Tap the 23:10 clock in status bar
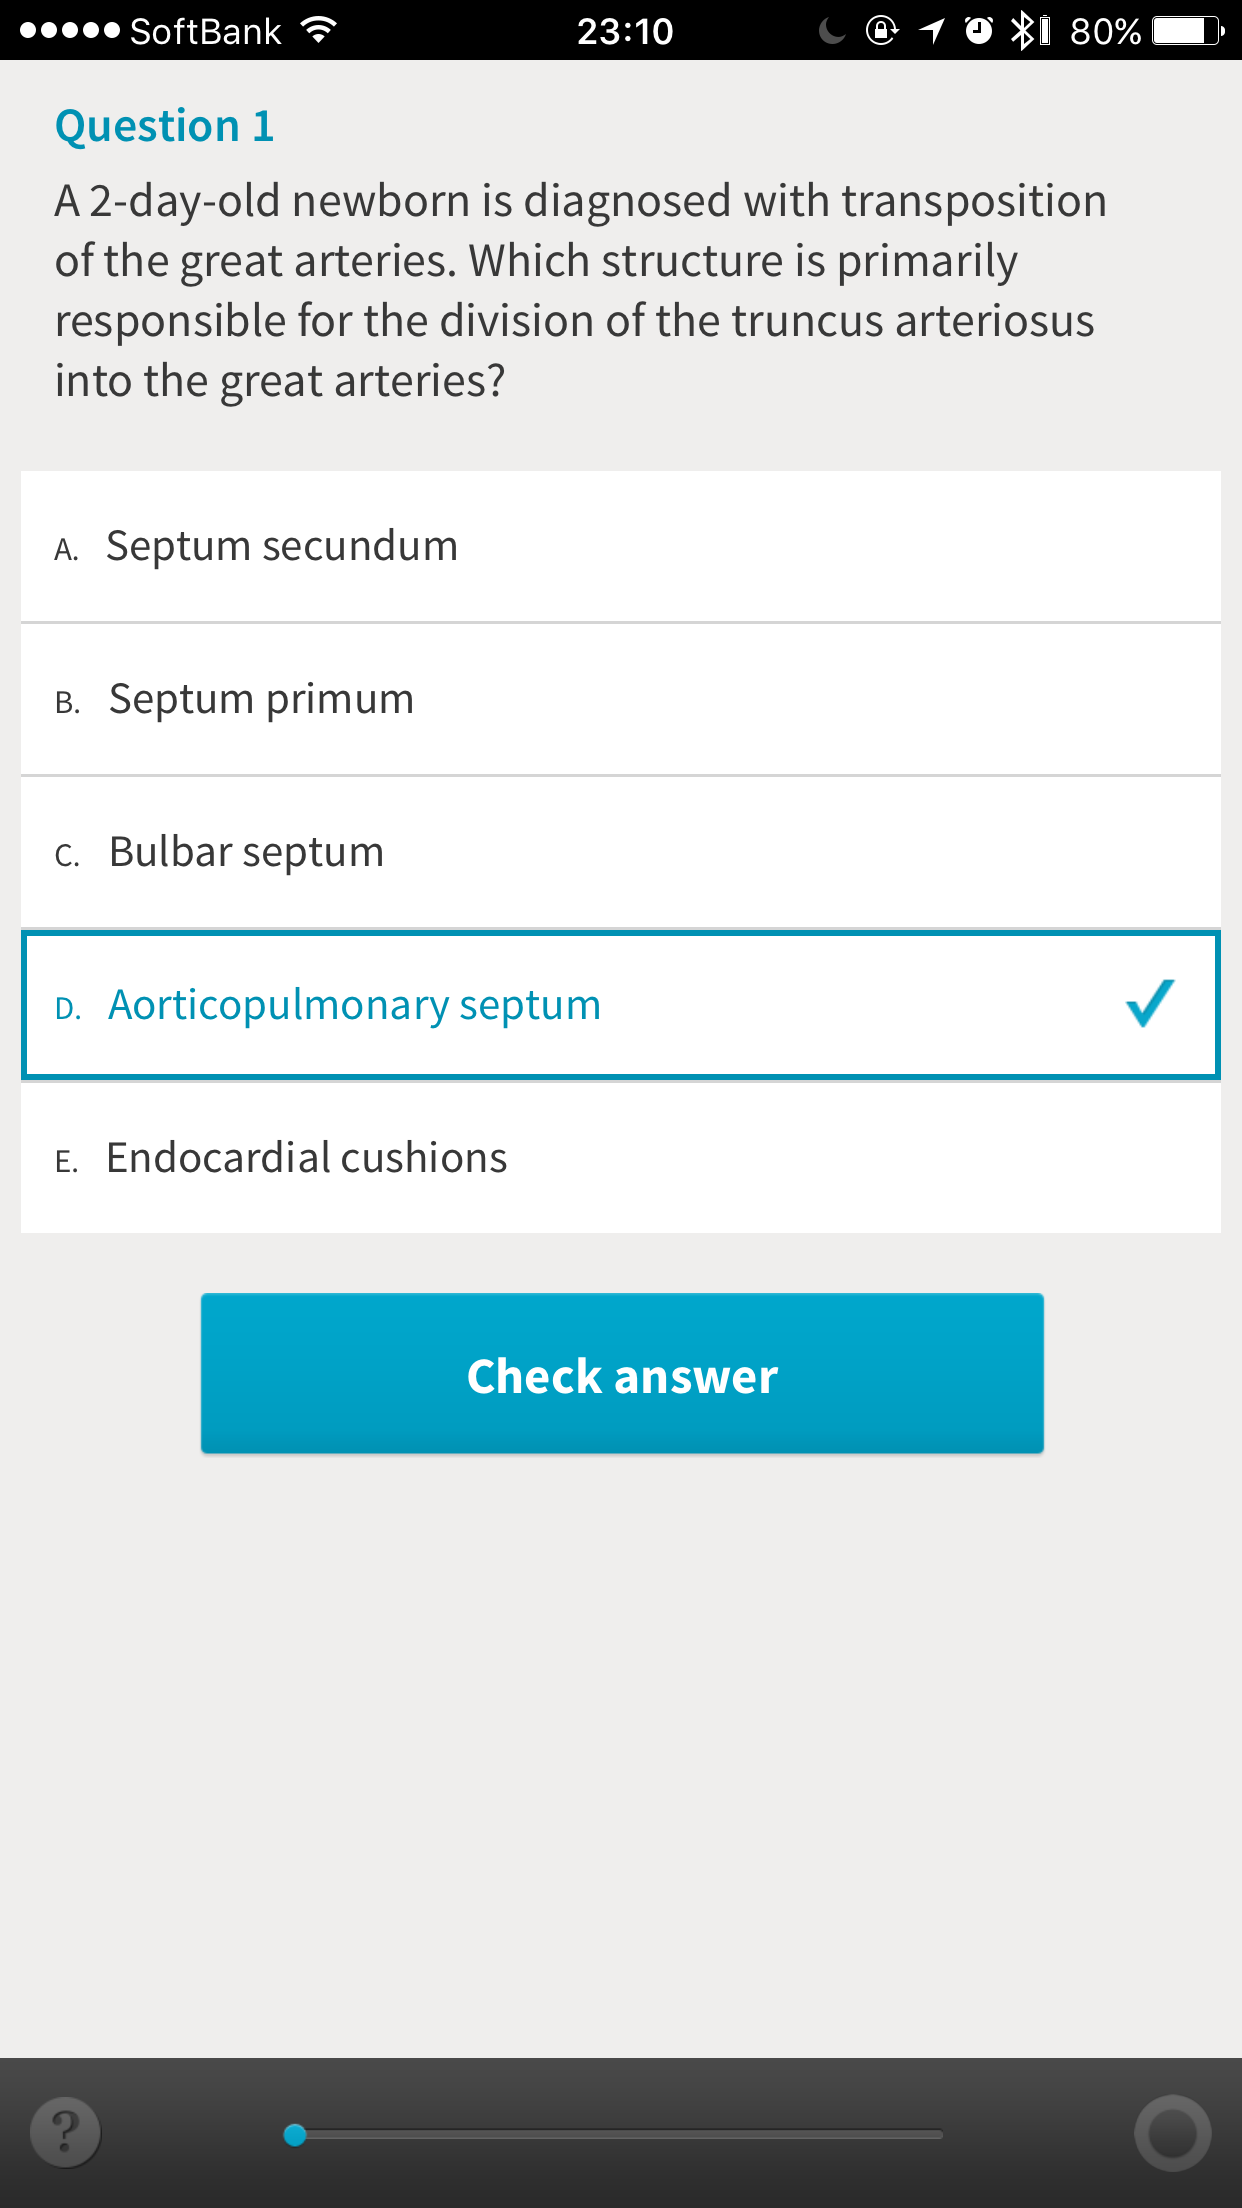 [625, 31]
